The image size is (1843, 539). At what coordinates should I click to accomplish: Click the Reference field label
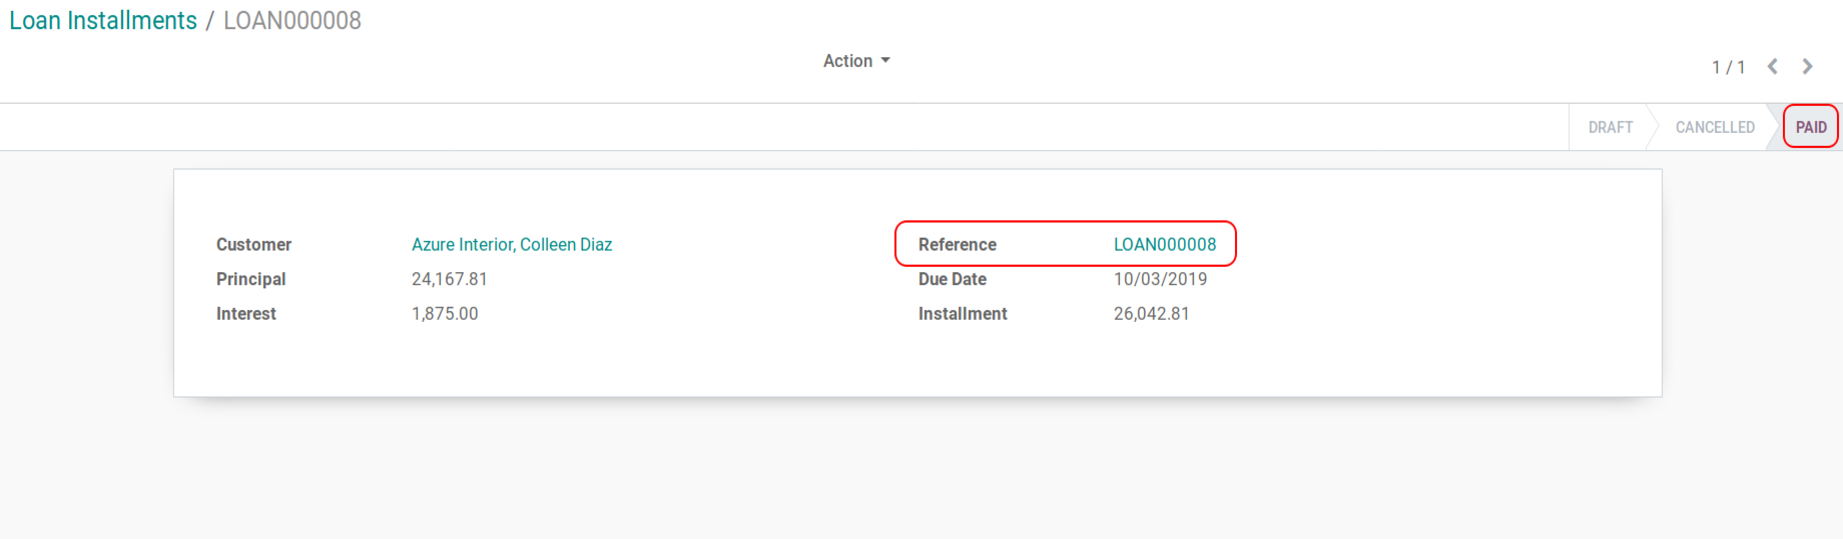coord(957,245)
